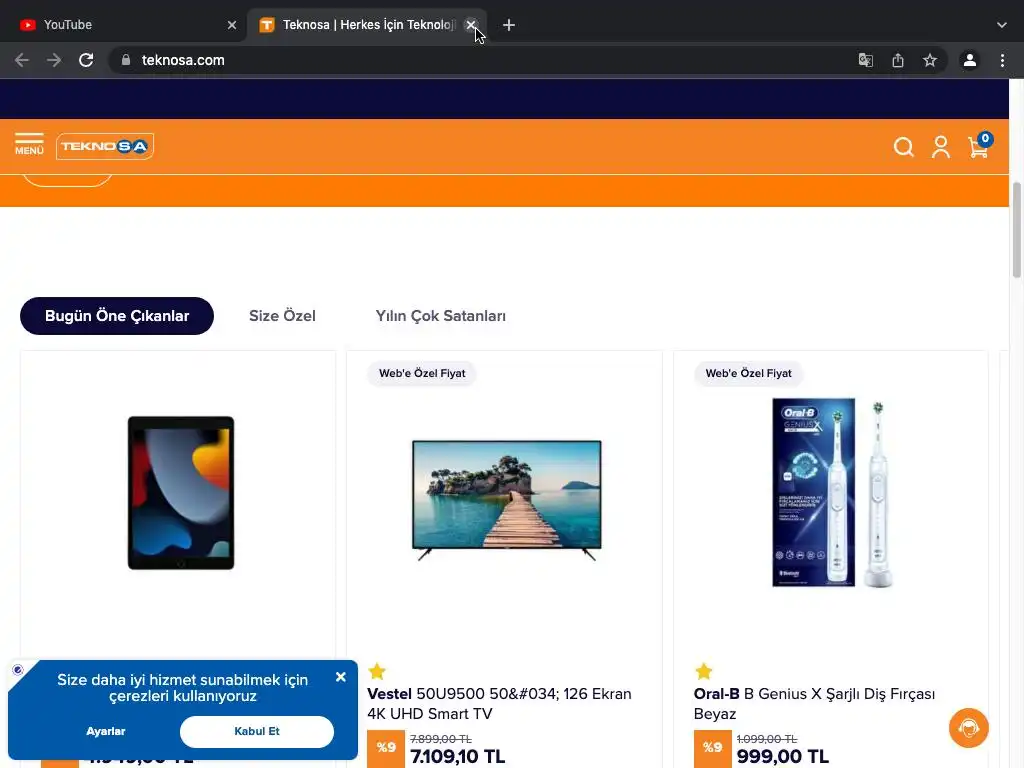1024x768 pixels.
Task: Click the star icon above Vestel title
Action: click(377, 671)
